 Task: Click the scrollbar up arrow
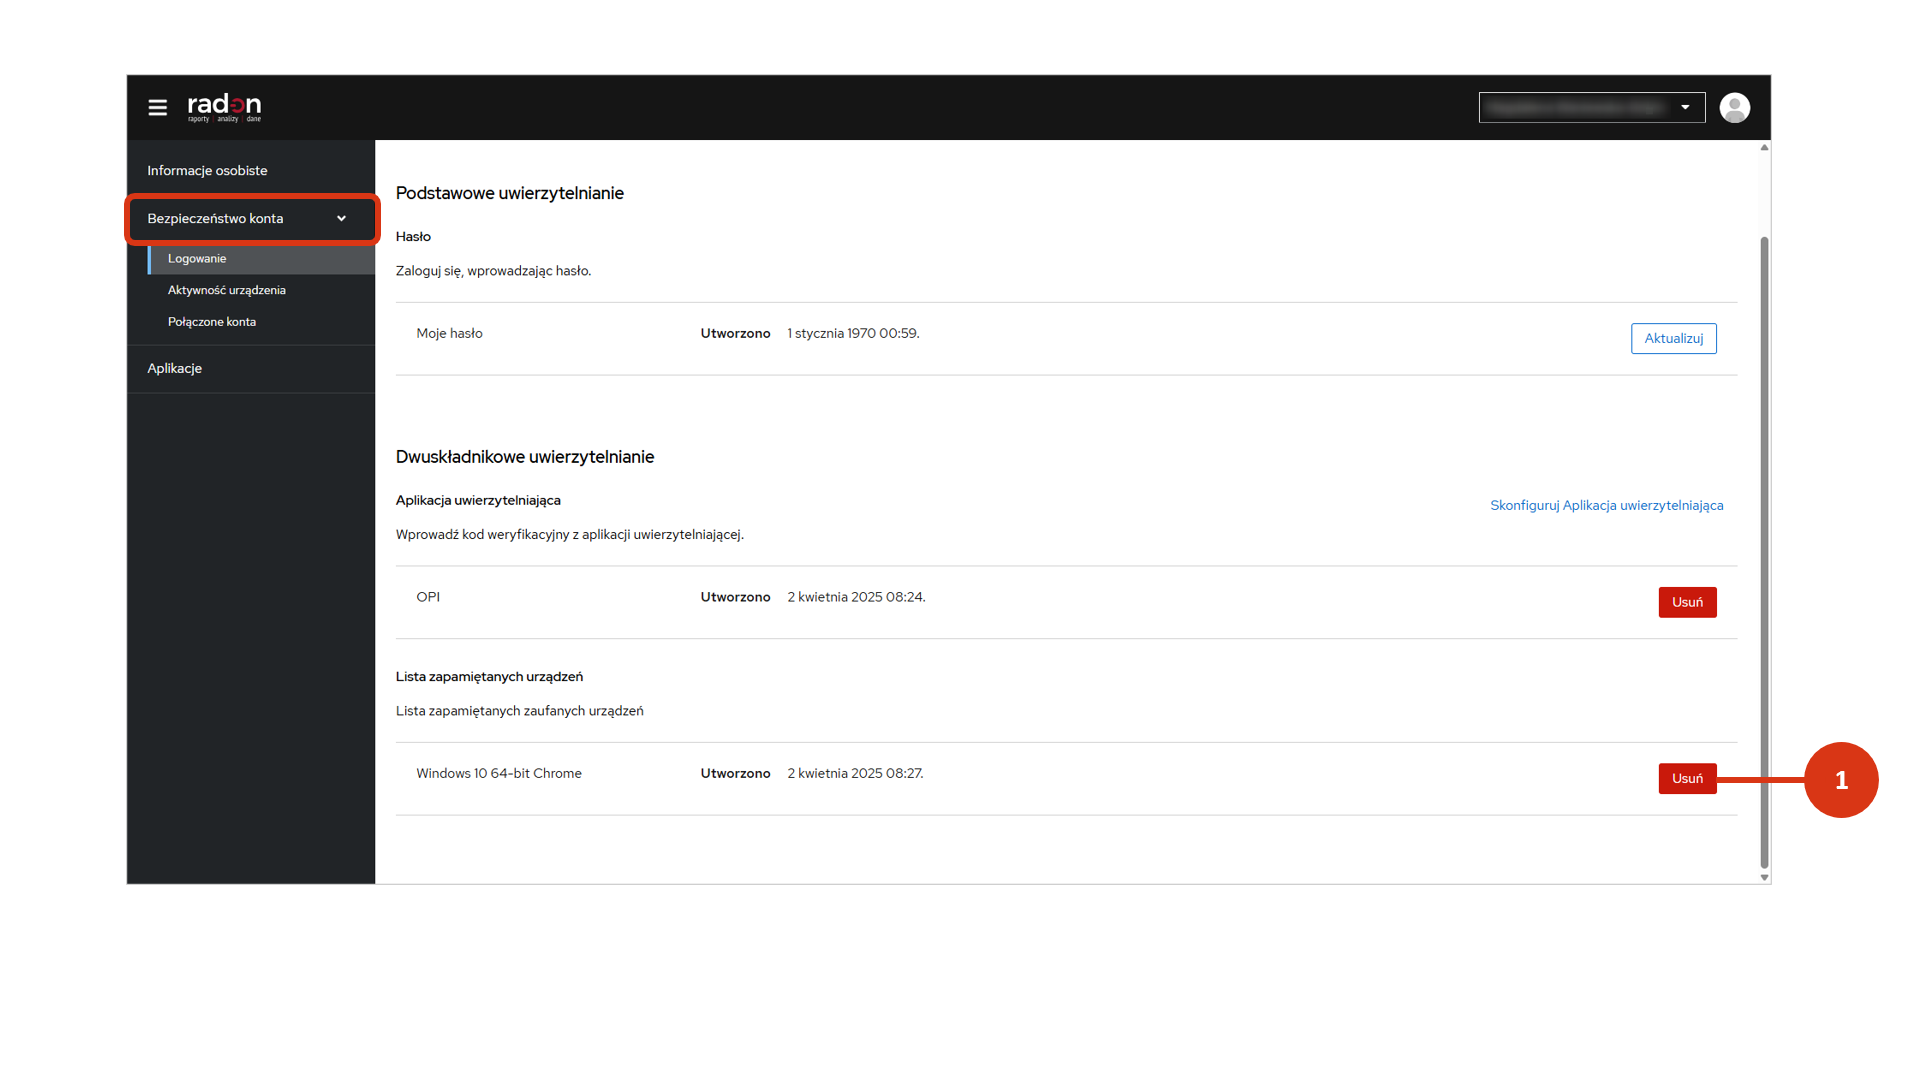coord(1764,147)
